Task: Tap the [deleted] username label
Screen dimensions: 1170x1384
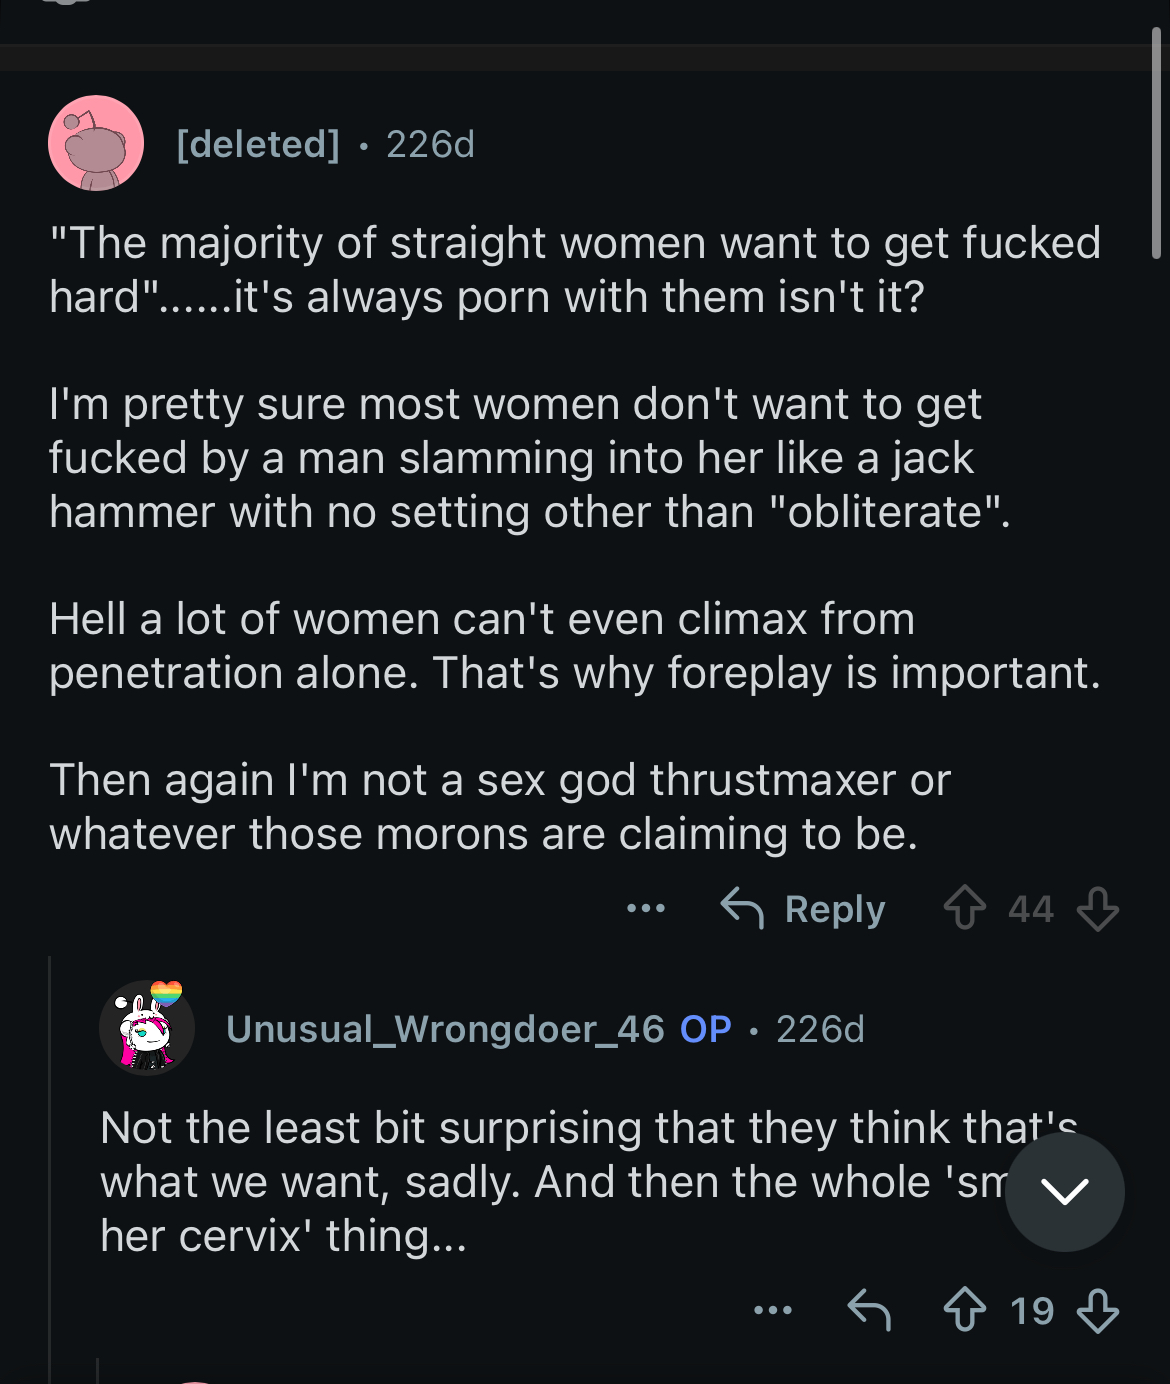Action: [x=258, y=144]
